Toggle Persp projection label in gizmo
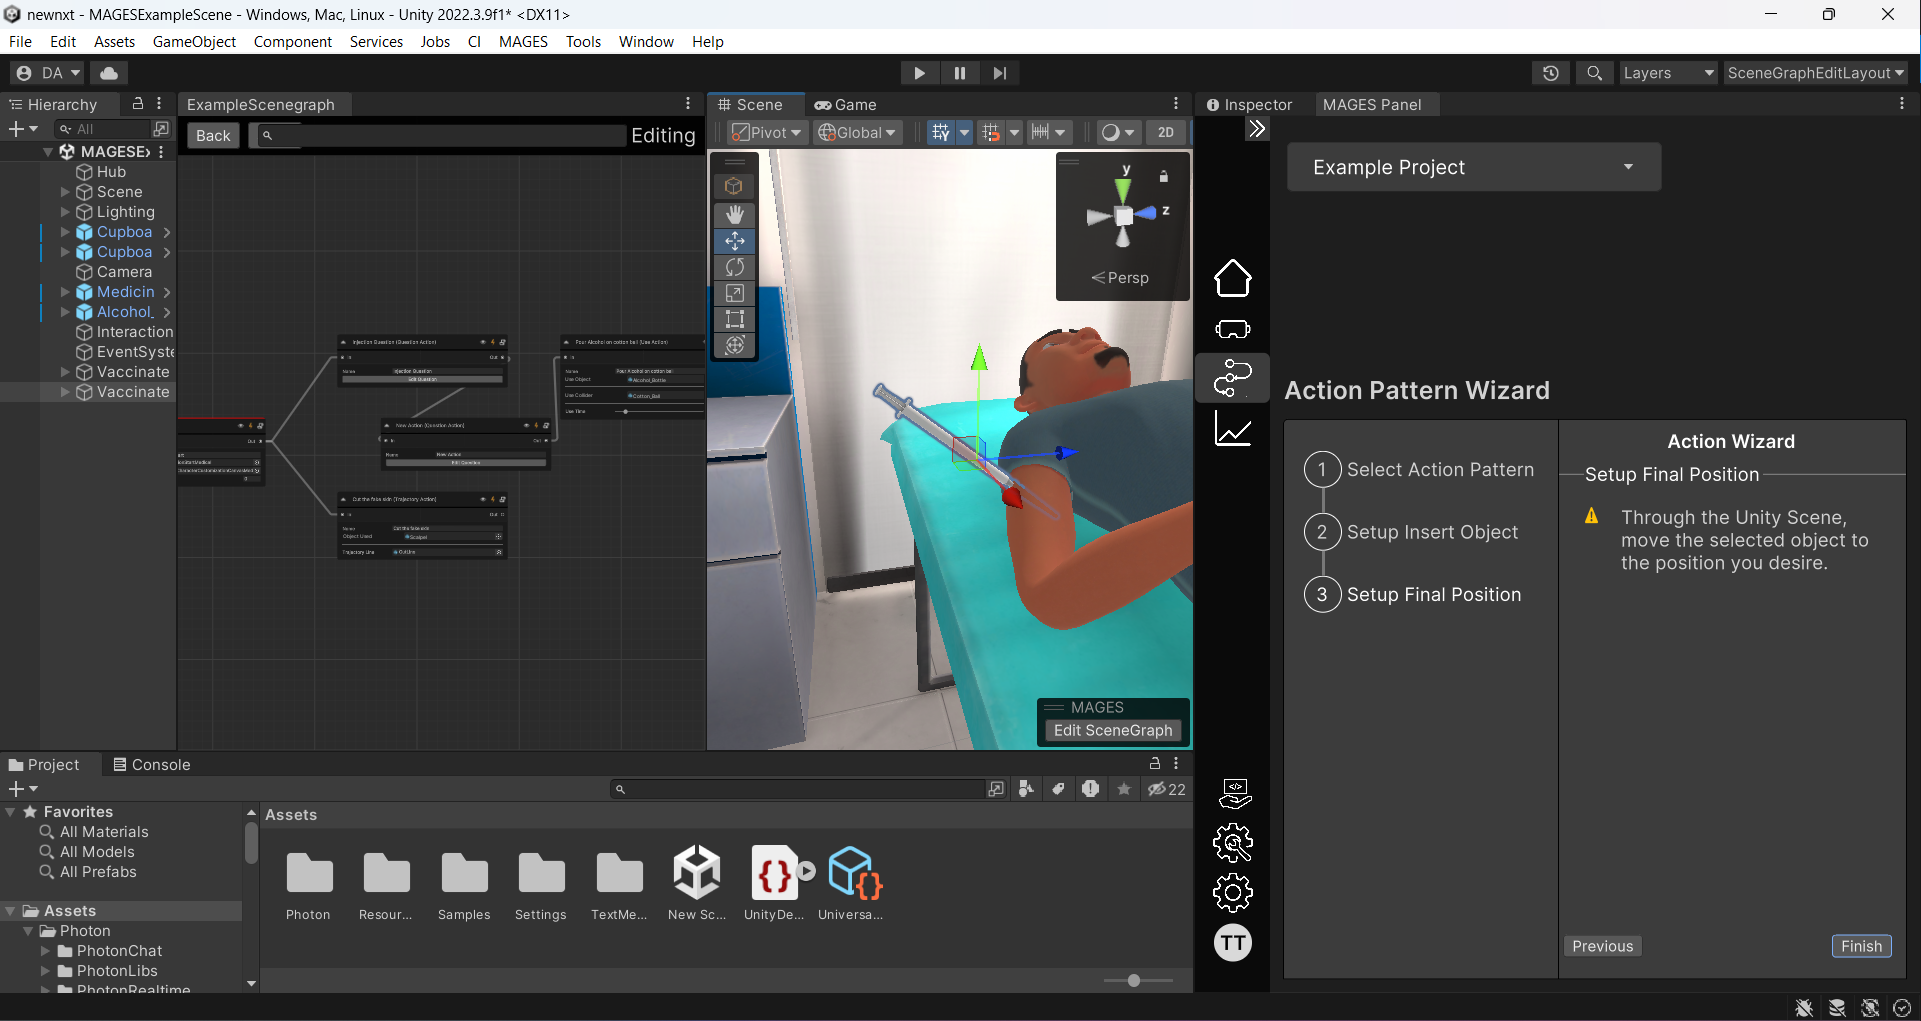 pyautogui.click(x=1120, y=278)
